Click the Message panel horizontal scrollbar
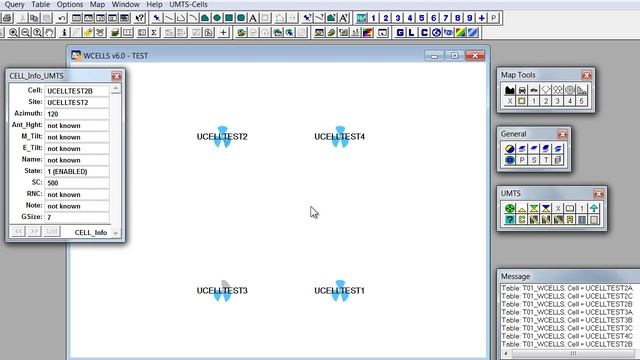Image resolution: width=640 pixels, height=360 pixels. tap(573, 353)
